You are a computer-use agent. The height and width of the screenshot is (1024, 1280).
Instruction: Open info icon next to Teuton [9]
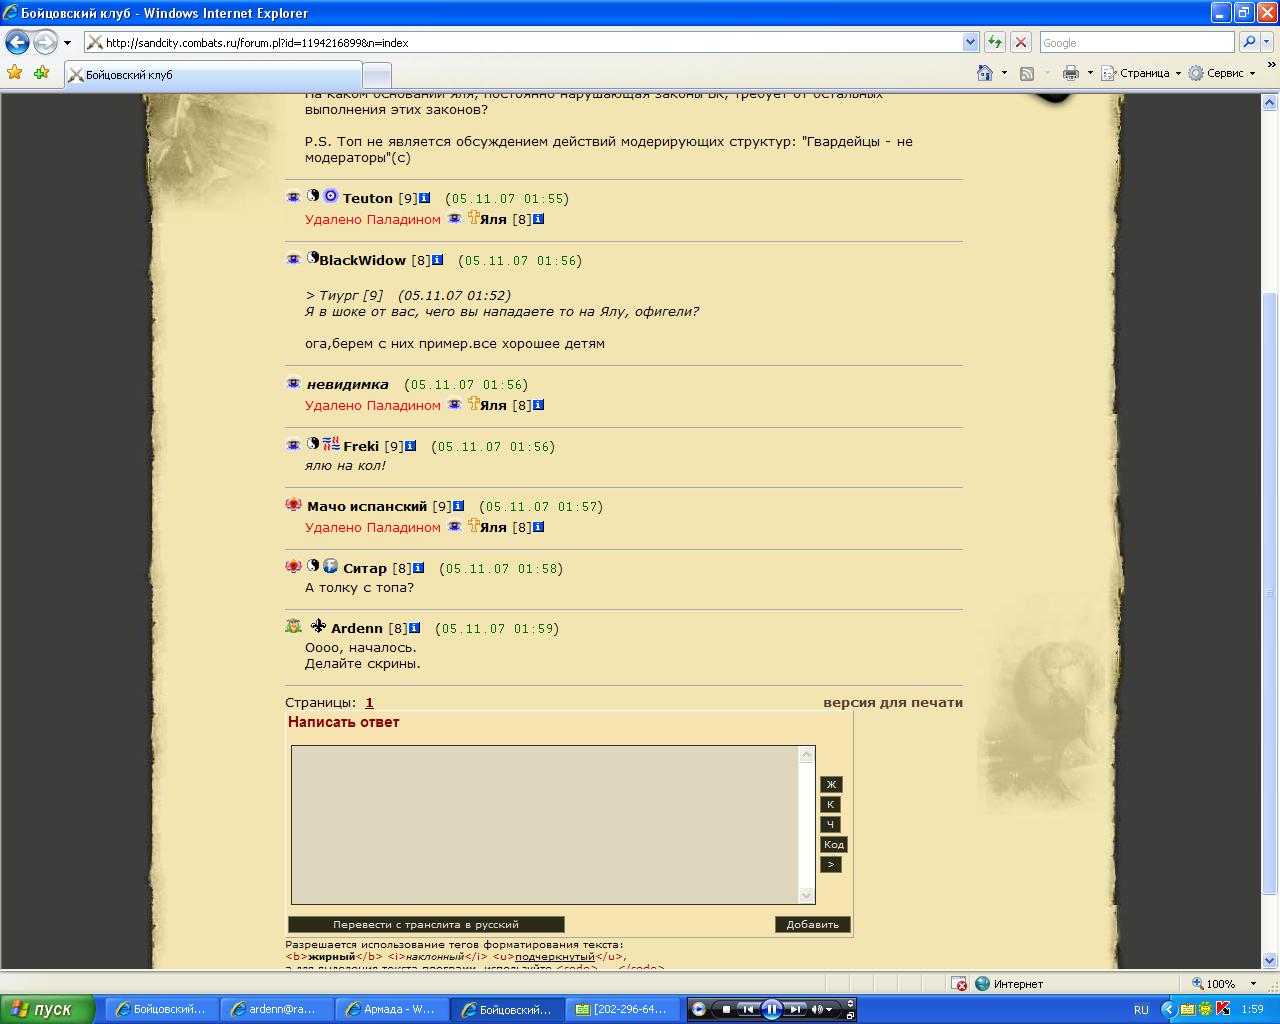[424, 198]
